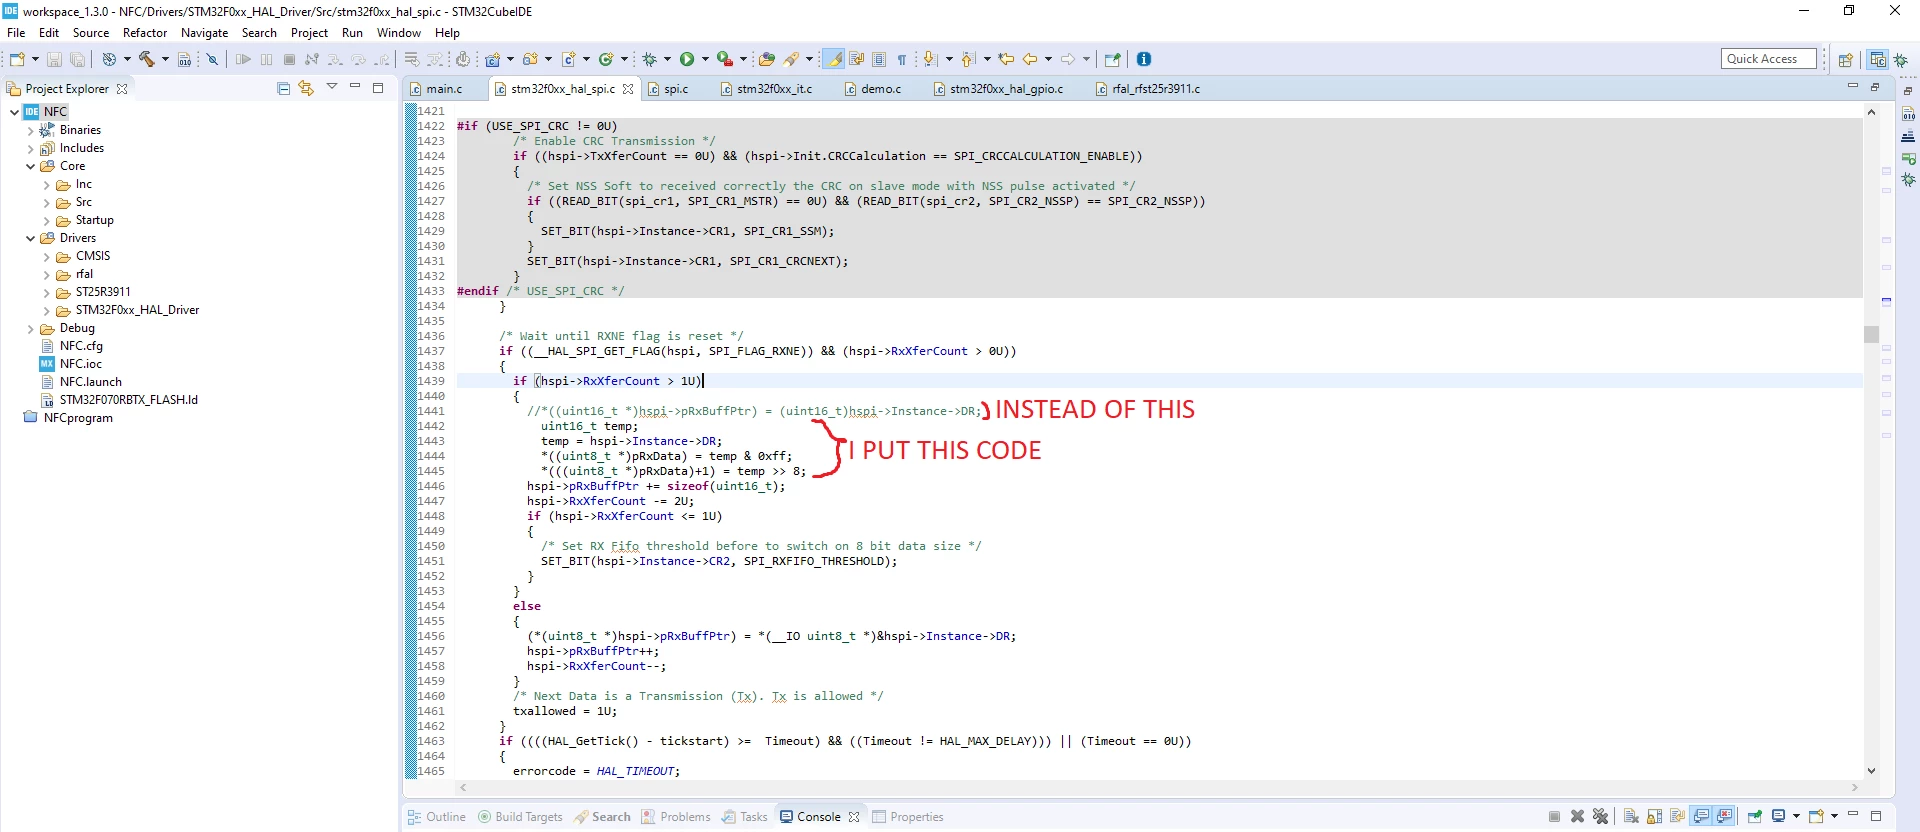Open the Run button dropdown arrow
Image resolution: width=1920 pixels, height=832 pixels.
705,59
